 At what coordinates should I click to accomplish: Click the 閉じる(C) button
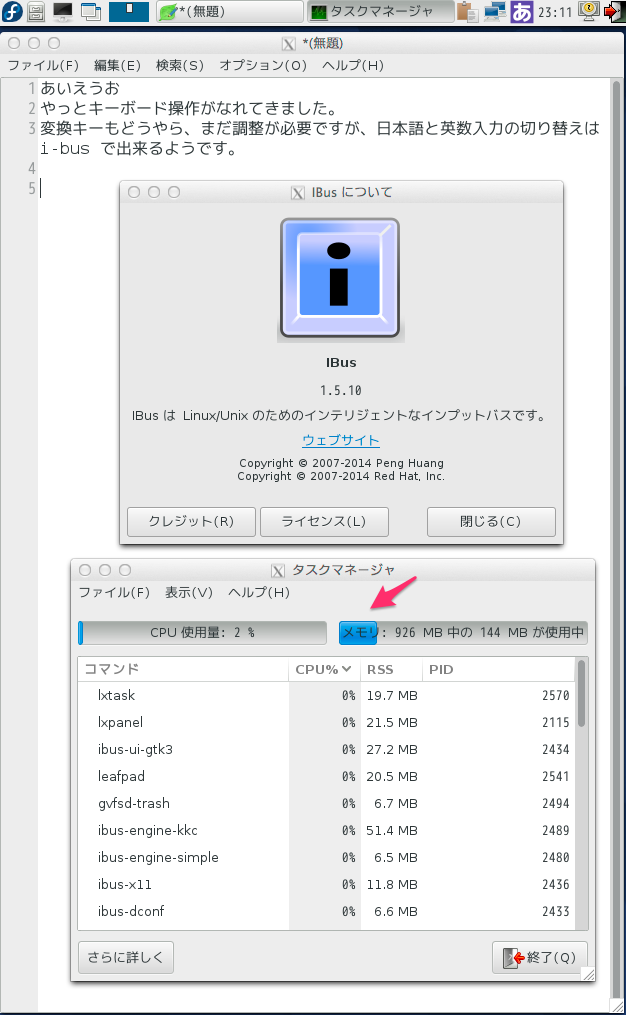pos(491,522)
